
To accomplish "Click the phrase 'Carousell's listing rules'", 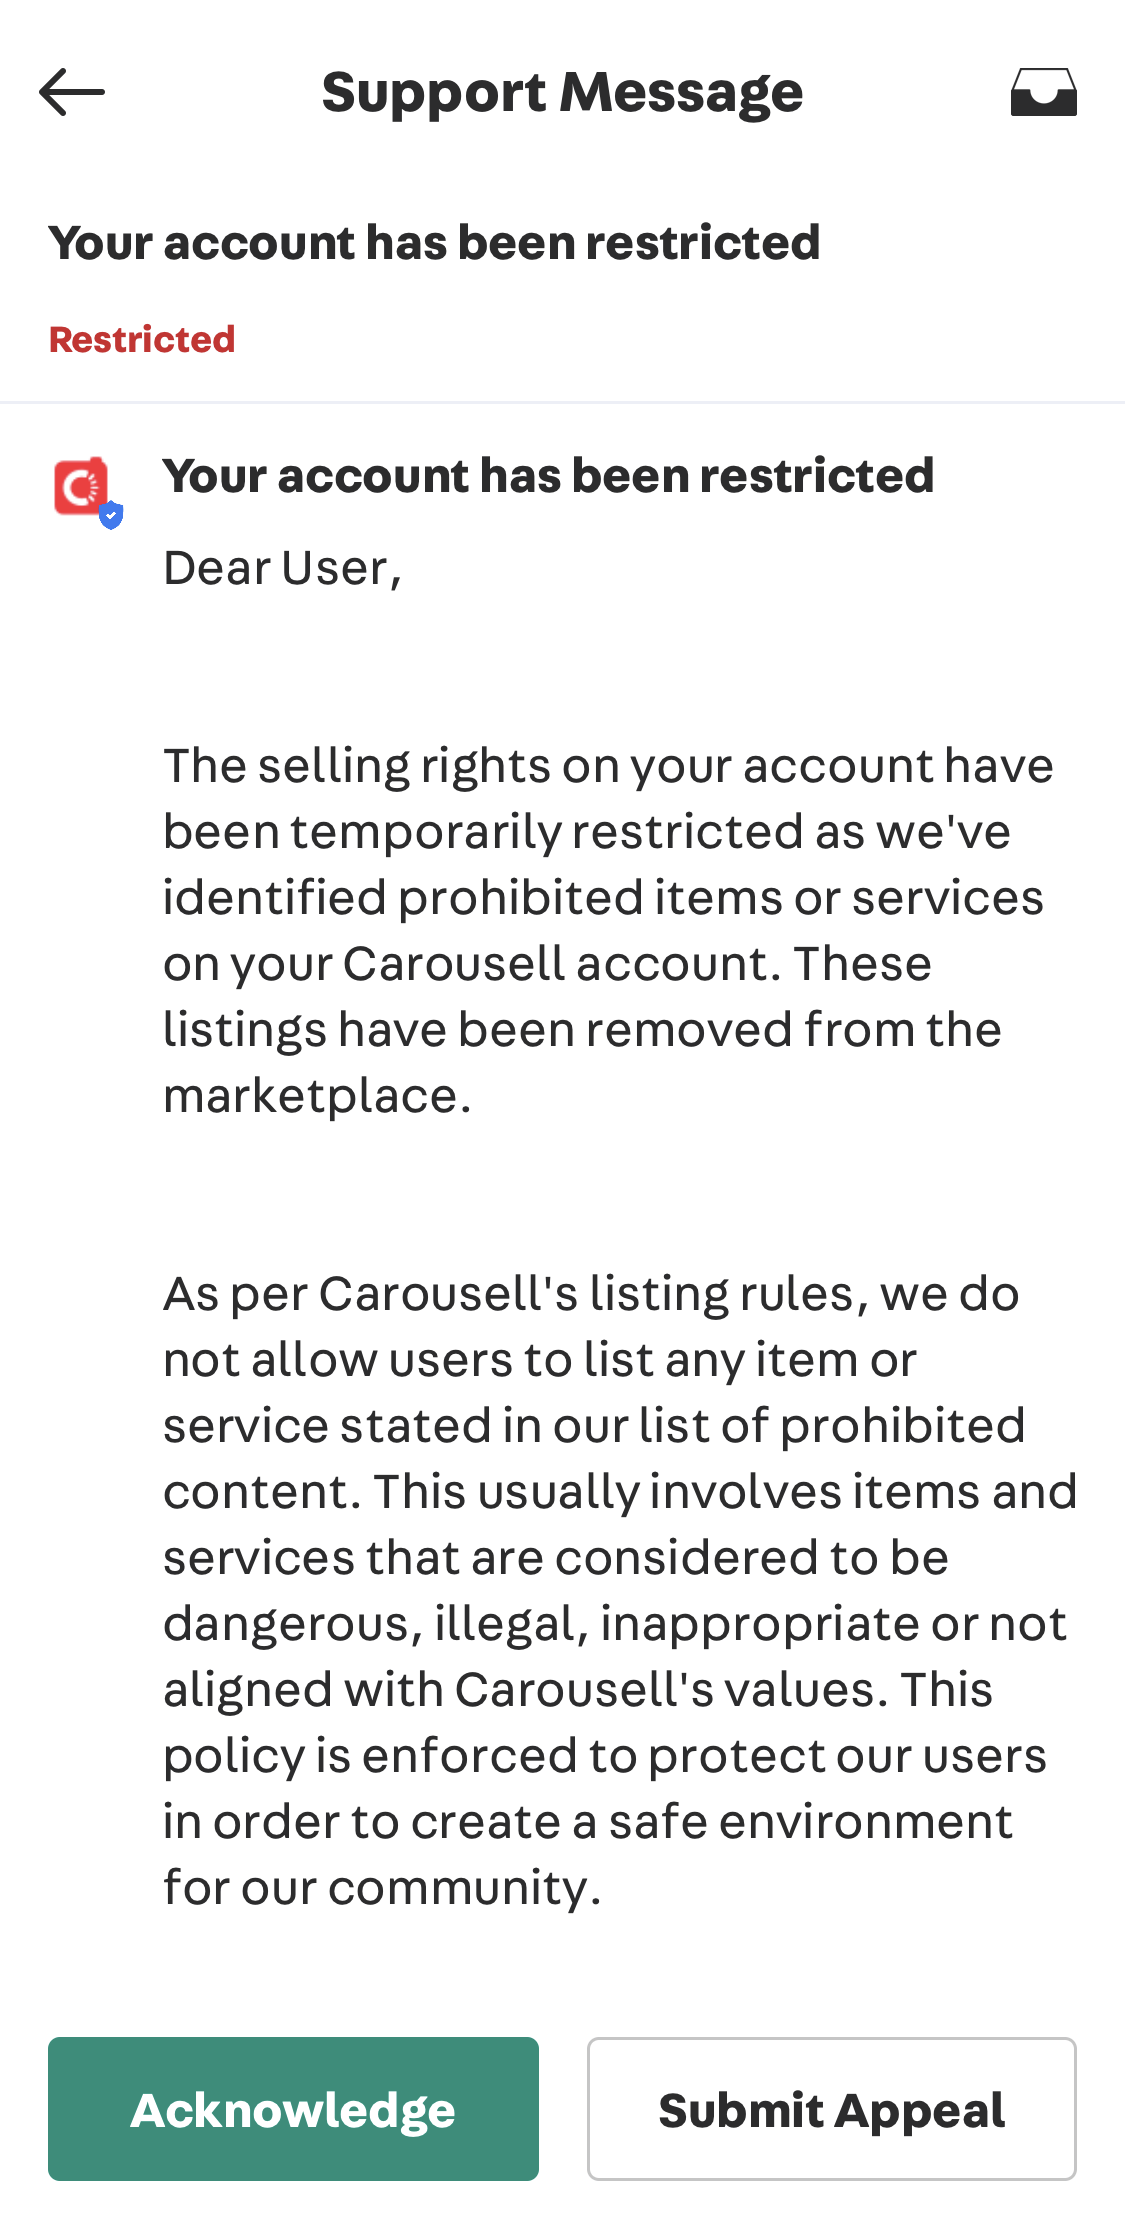I will coord(589,1294).
